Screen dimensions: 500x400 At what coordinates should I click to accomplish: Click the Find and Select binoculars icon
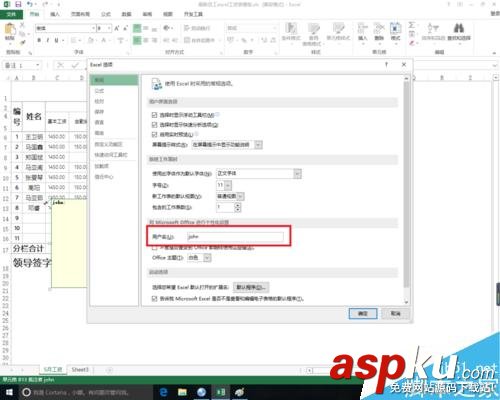pyautogui.click(x=459, y=32)
